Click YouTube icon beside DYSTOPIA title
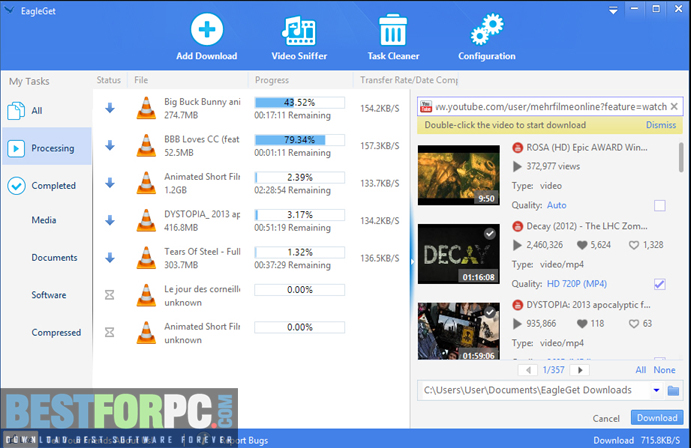Viewport: 691px width, 448px height. (x=517, y=305)
